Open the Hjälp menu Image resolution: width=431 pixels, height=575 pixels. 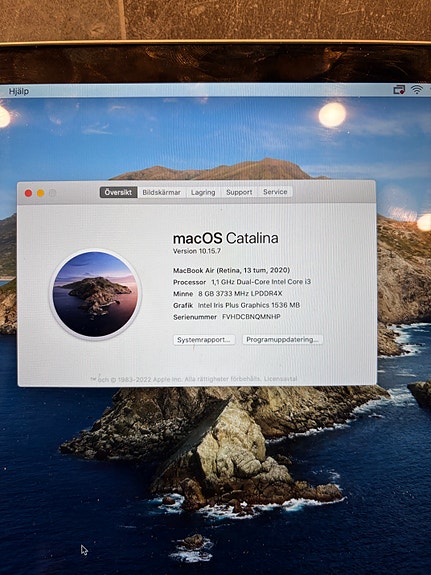click(19, 91)
